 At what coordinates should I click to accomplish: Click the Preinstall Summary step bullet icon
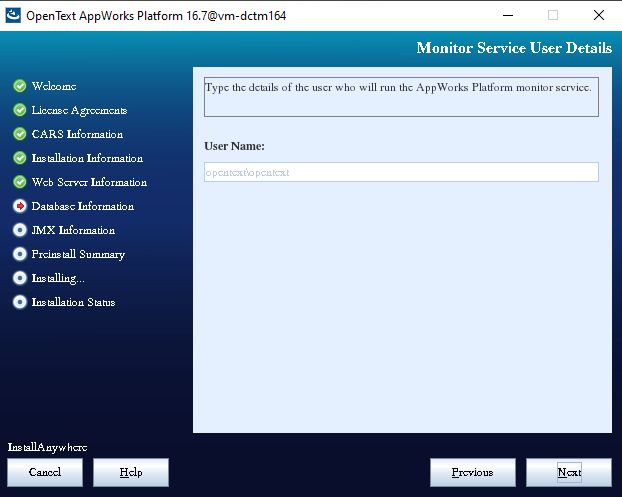tap(19, 254)
